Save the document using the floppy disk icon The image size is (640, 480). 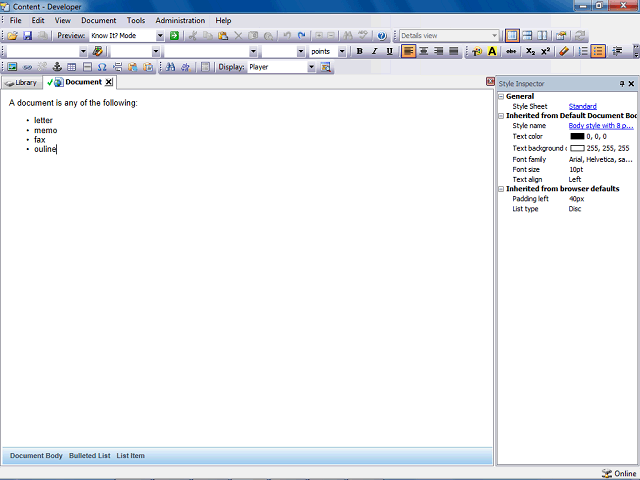[27, 36]
